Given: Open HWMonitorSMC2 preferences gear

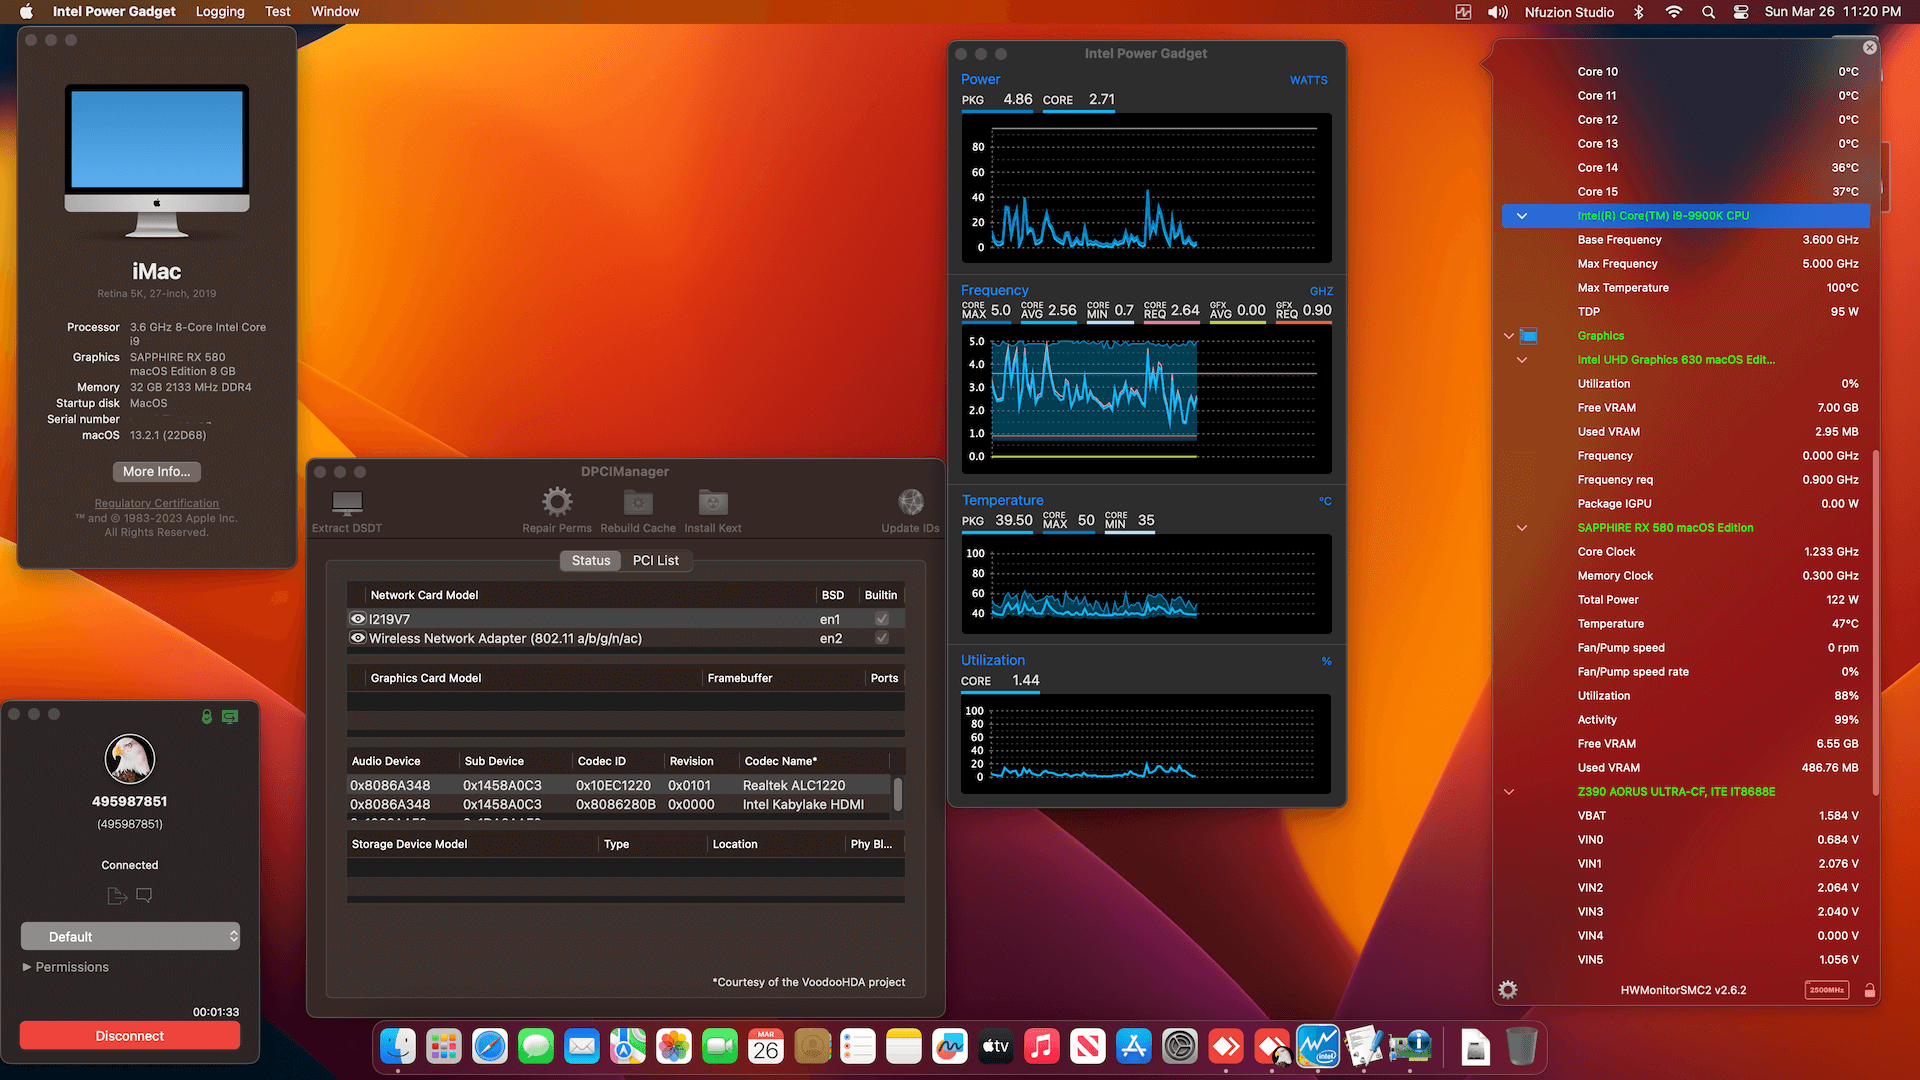Looking at the screenshot, I should 1508,989.
